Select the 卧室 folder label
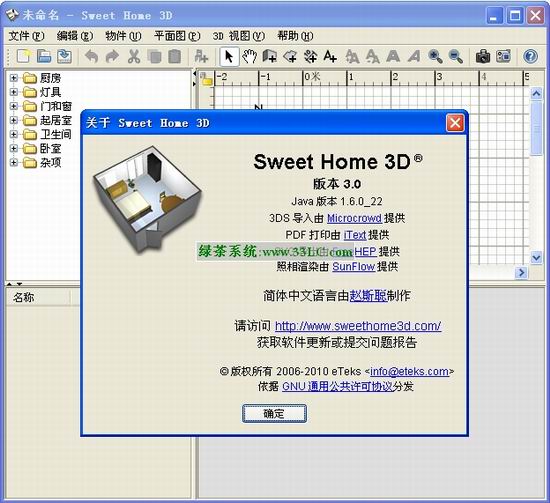The height and width of the screenshot is (503, 550). click(51, 148)
